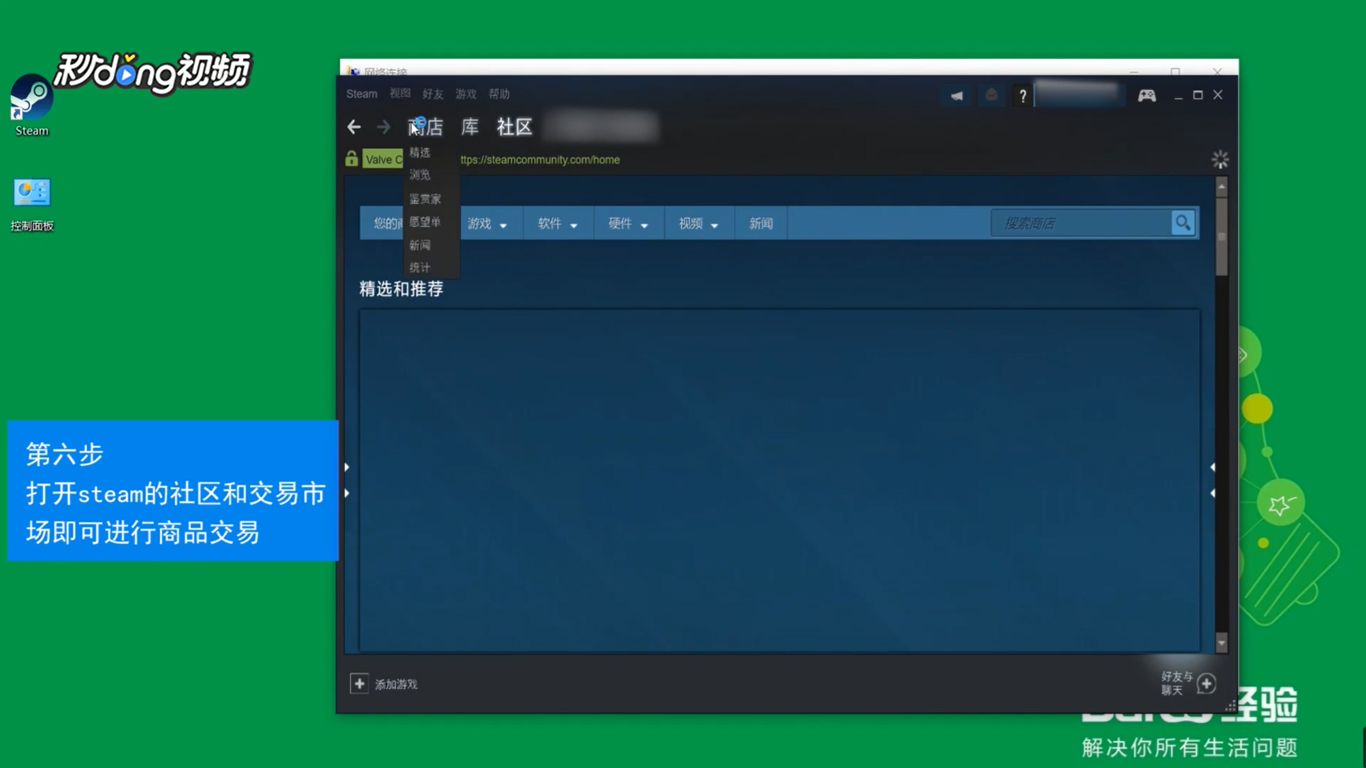Click the 搜索商店 search field

pyautogui.click(x=1082, y=223)
